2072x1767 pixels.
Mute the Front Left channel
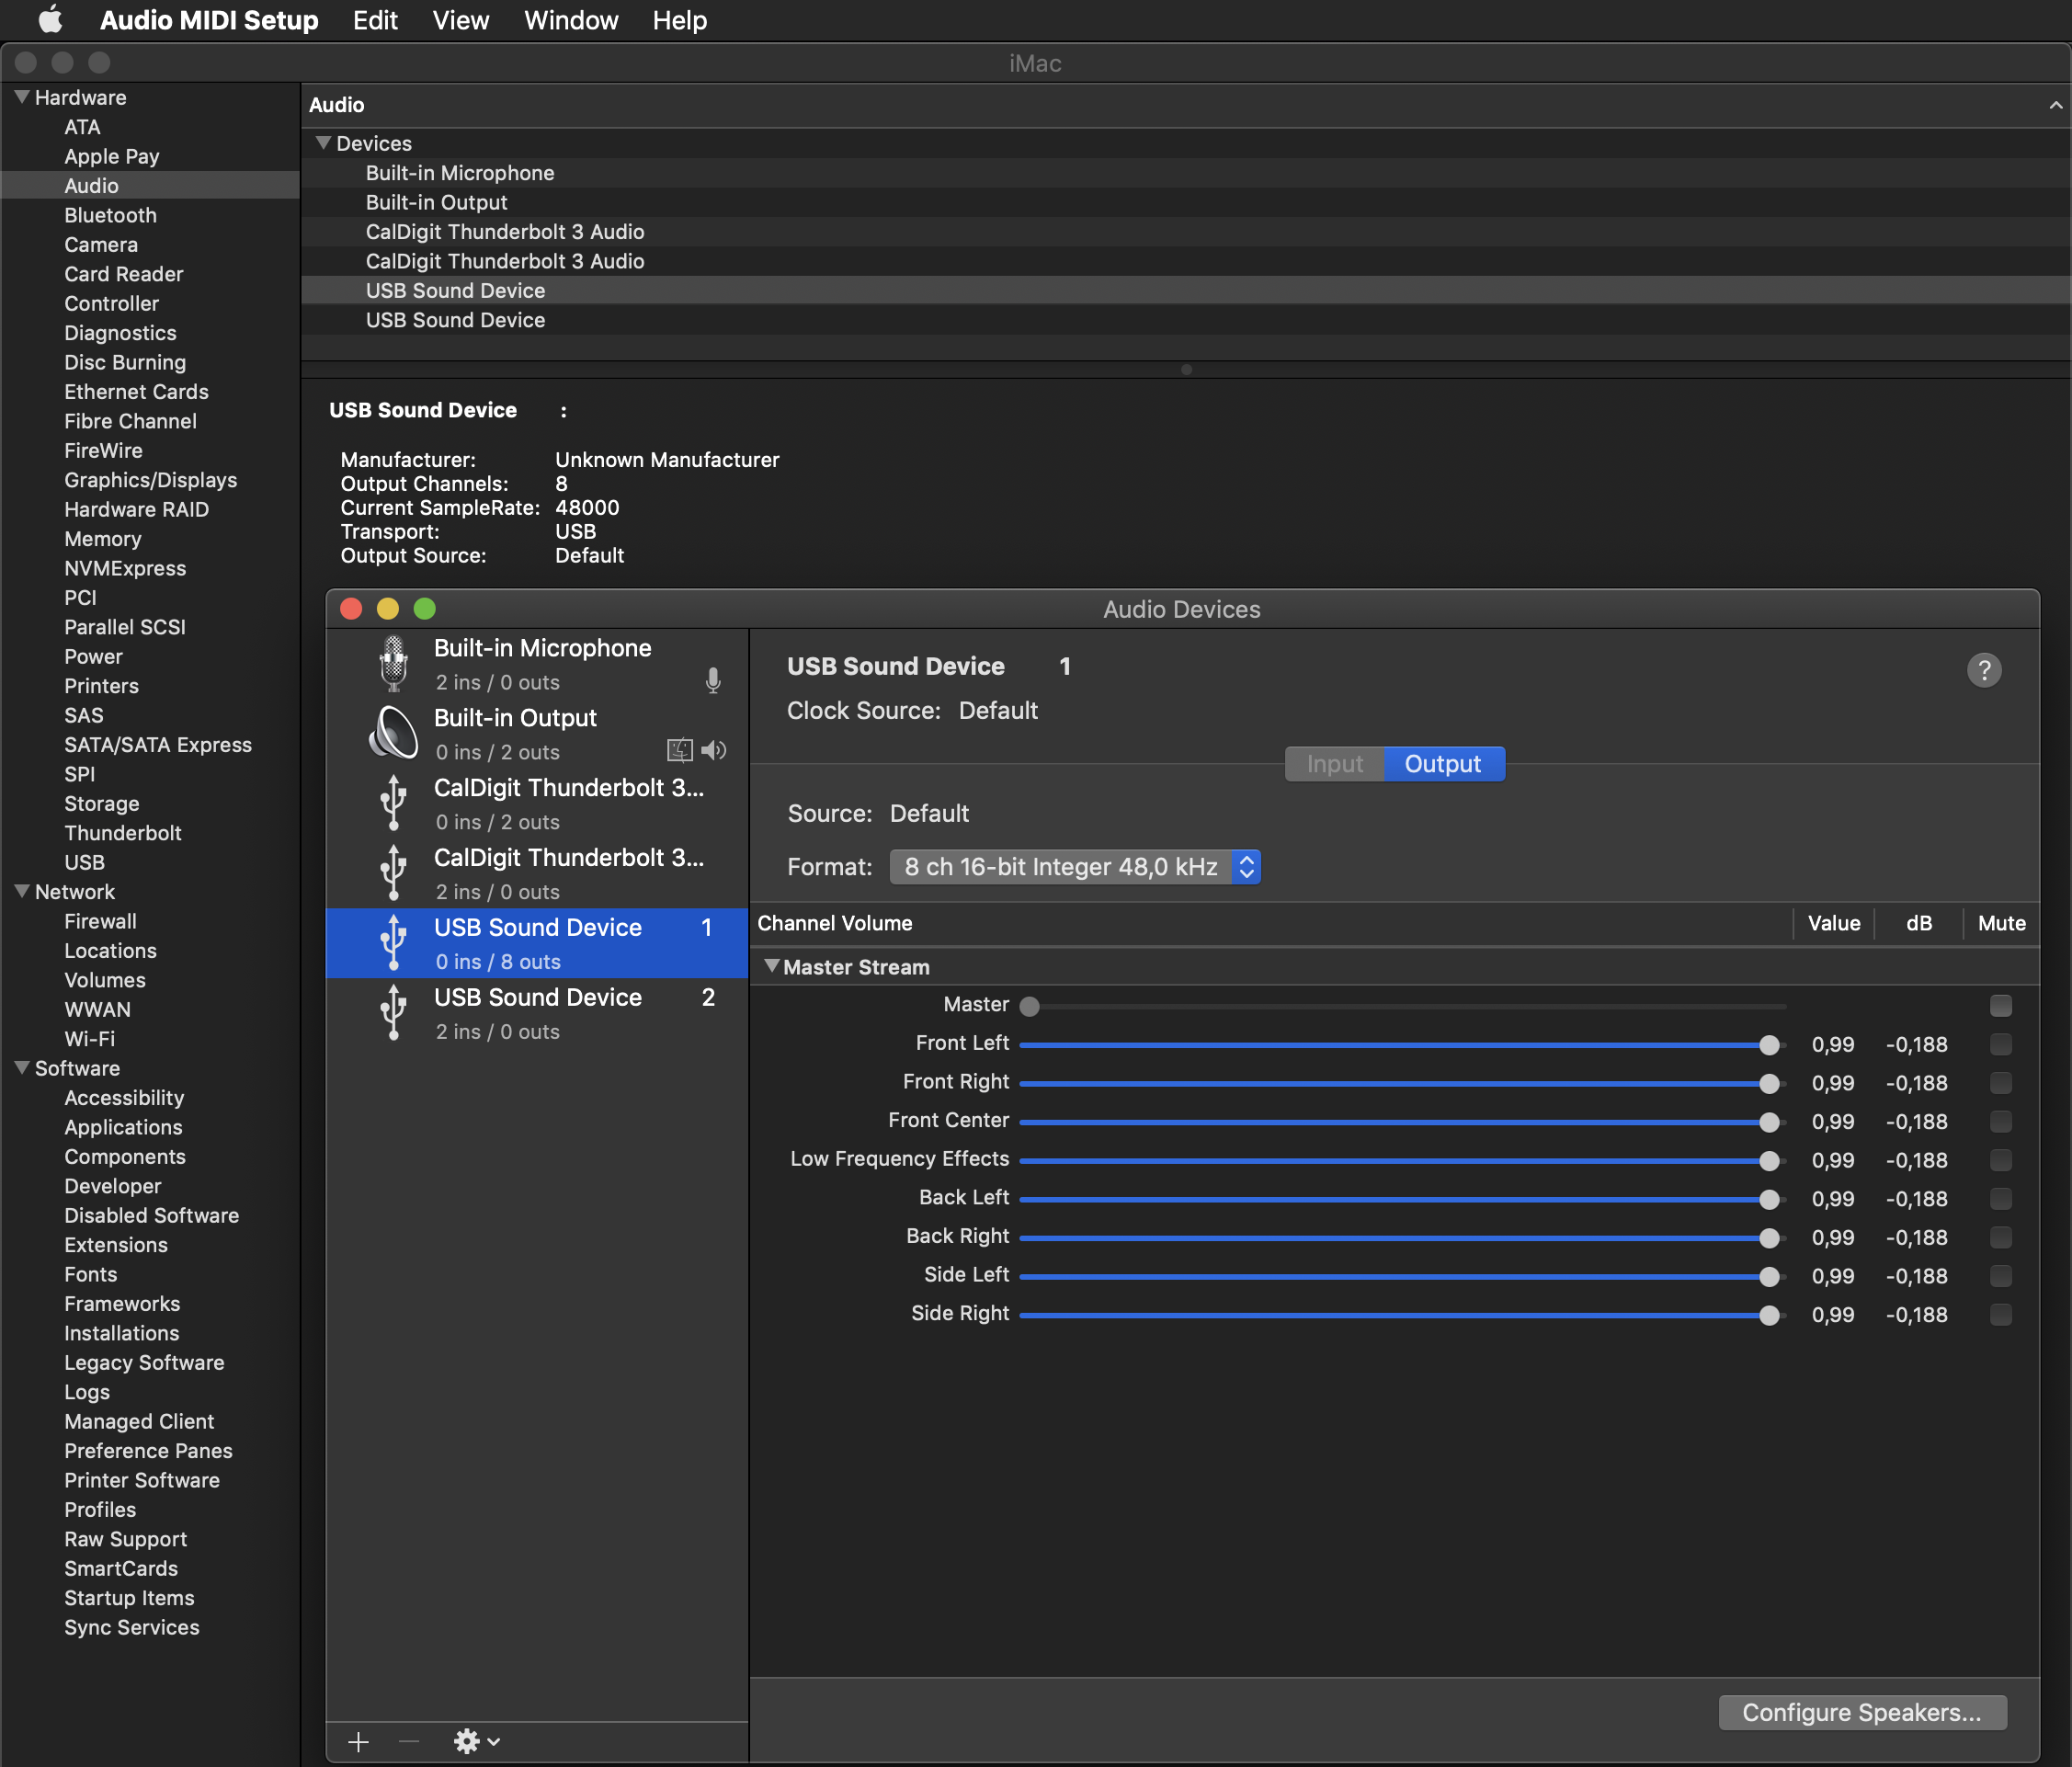[x=2000, y=1044]
